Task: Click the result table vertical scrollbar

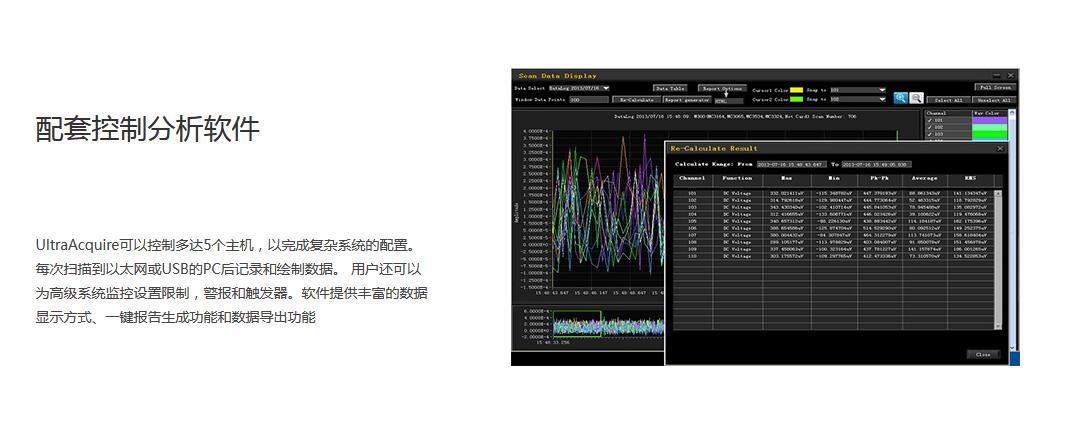Action: coord(997,259)
